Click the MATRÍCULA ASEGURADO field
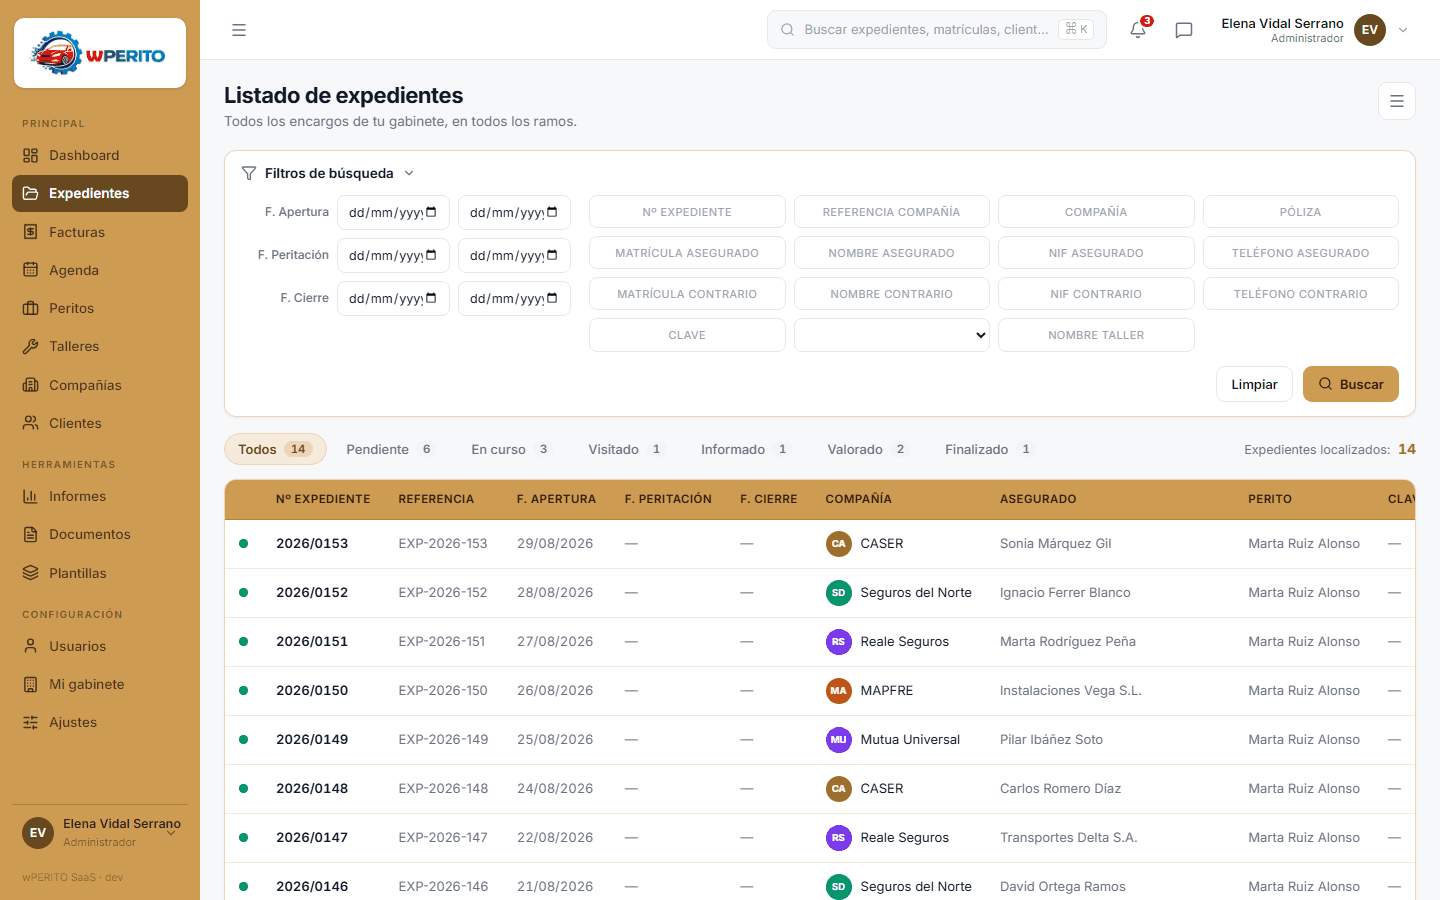The width and height of the screenshot is (1440, 900). pos(687,253)
